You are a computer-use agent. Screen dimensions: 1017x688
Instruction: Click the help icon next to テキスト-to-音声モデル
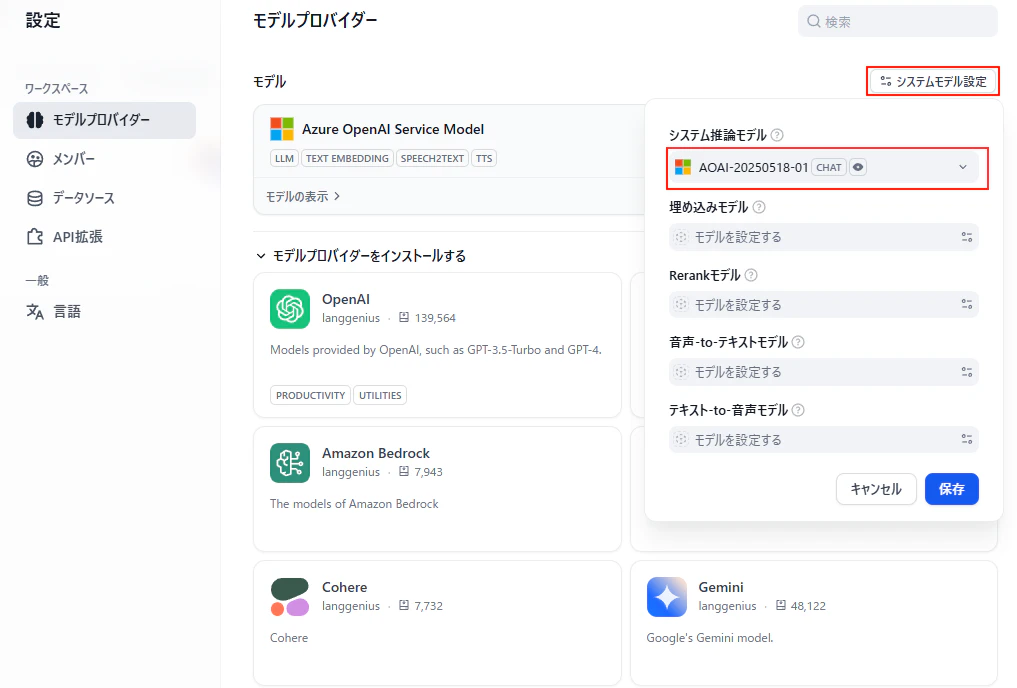[798, 410]
